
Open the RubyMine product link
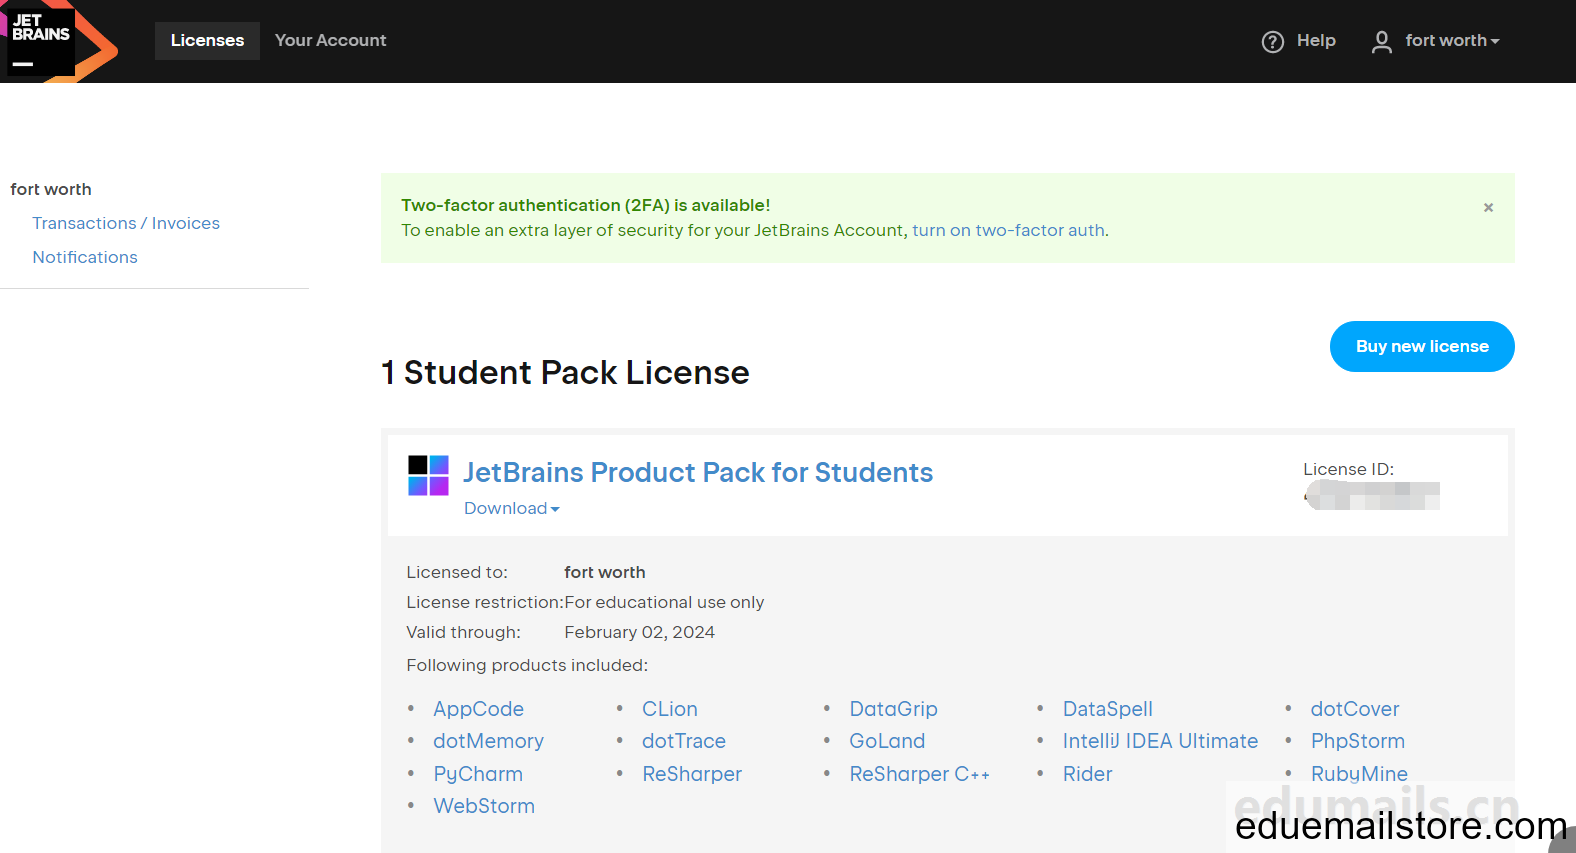pyautogui.click(x=1359, y=774)
